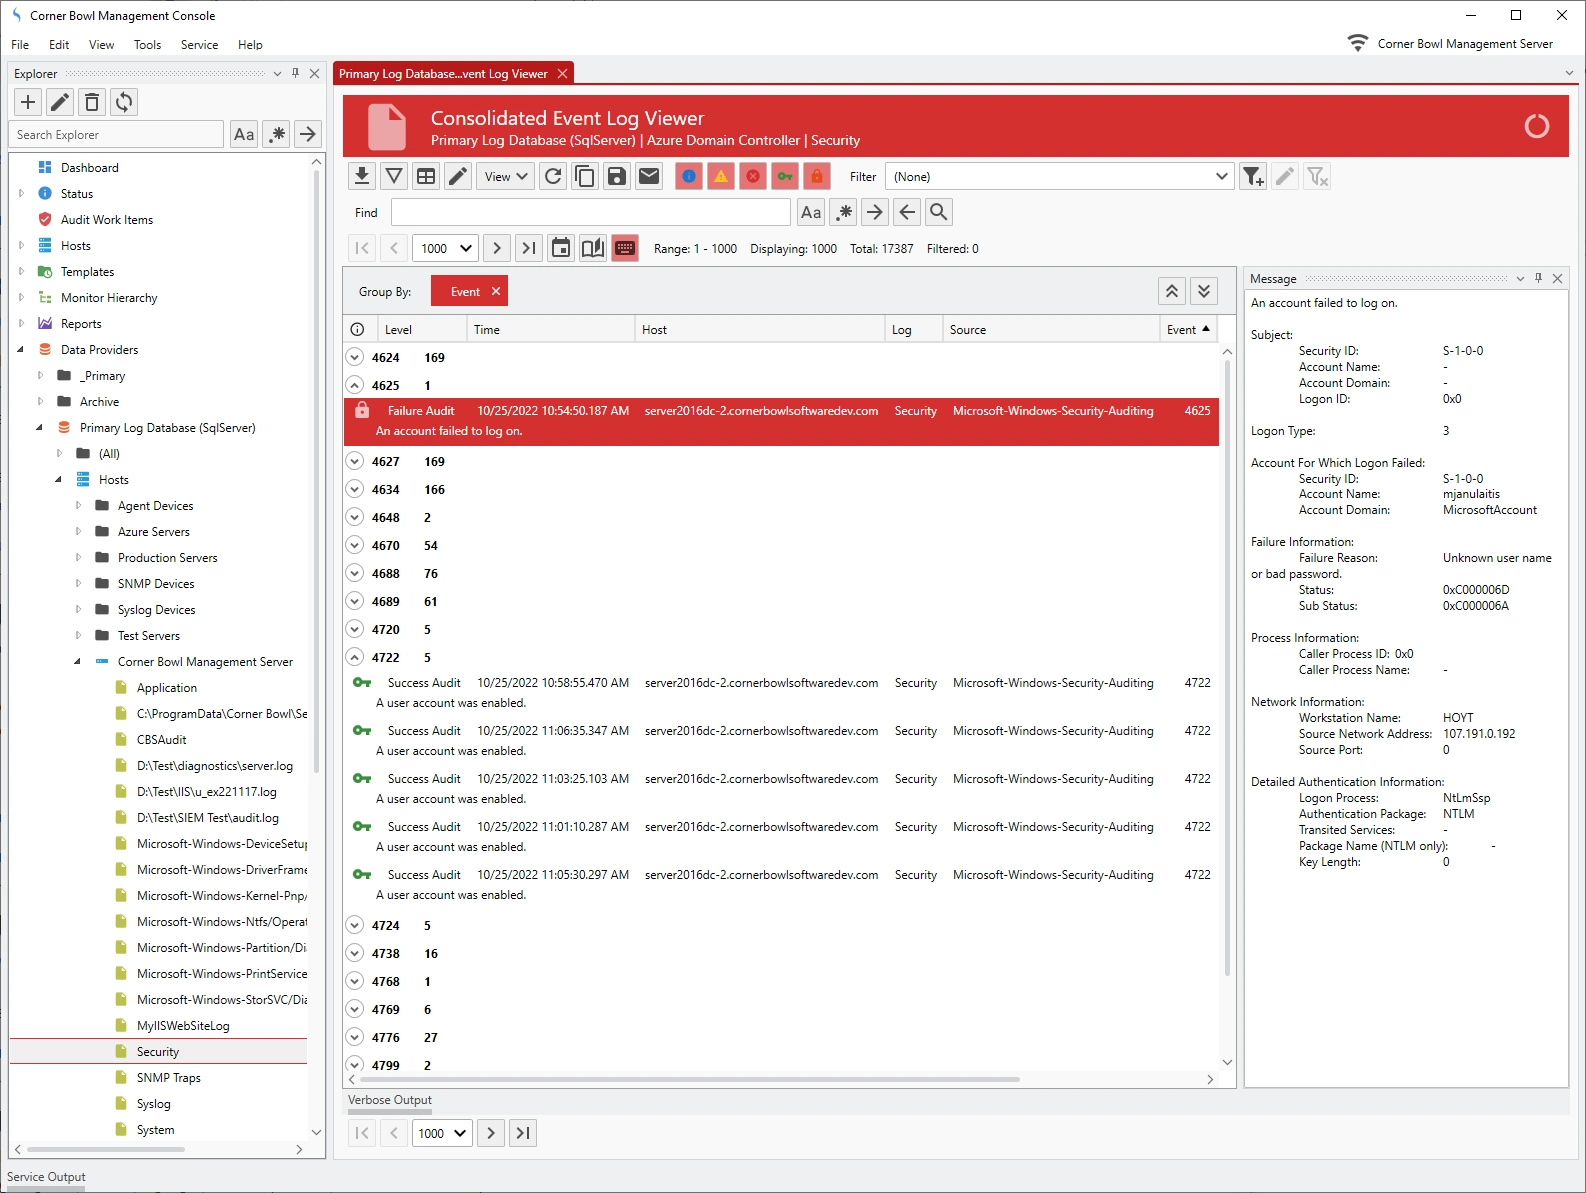Click the download/export icon in viewer toolbar
This screenshot has width=1586, height=1193.
point(362,177)
